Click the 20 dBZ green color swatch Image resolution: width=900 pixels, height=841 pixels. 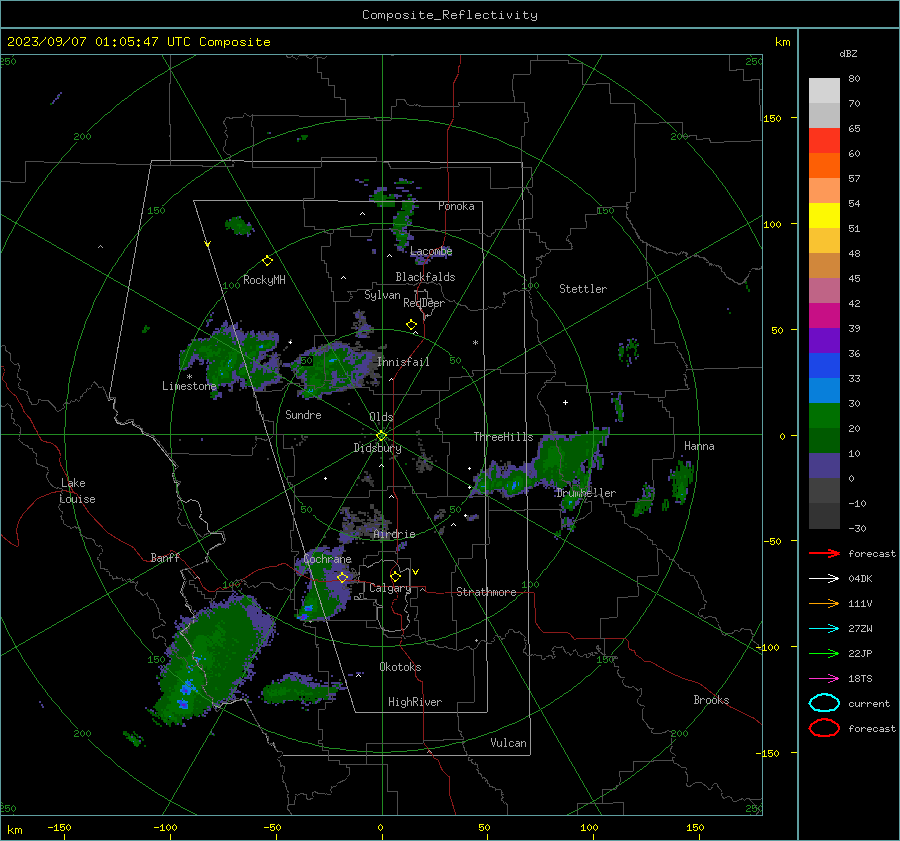(824, 440)
